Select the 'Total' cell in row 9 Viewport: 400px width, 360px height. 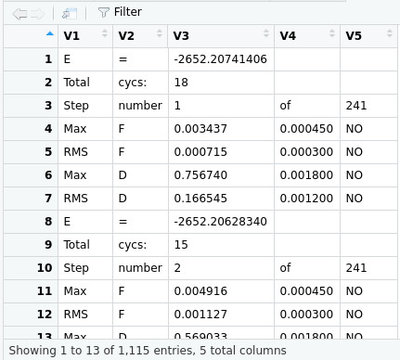[85, 245]
